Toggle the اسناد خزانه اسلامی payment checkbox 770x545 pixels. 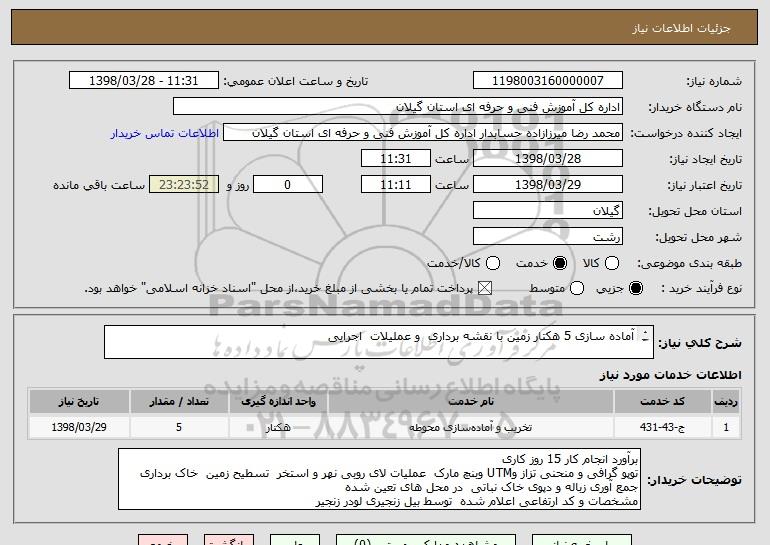pos(485,288)
